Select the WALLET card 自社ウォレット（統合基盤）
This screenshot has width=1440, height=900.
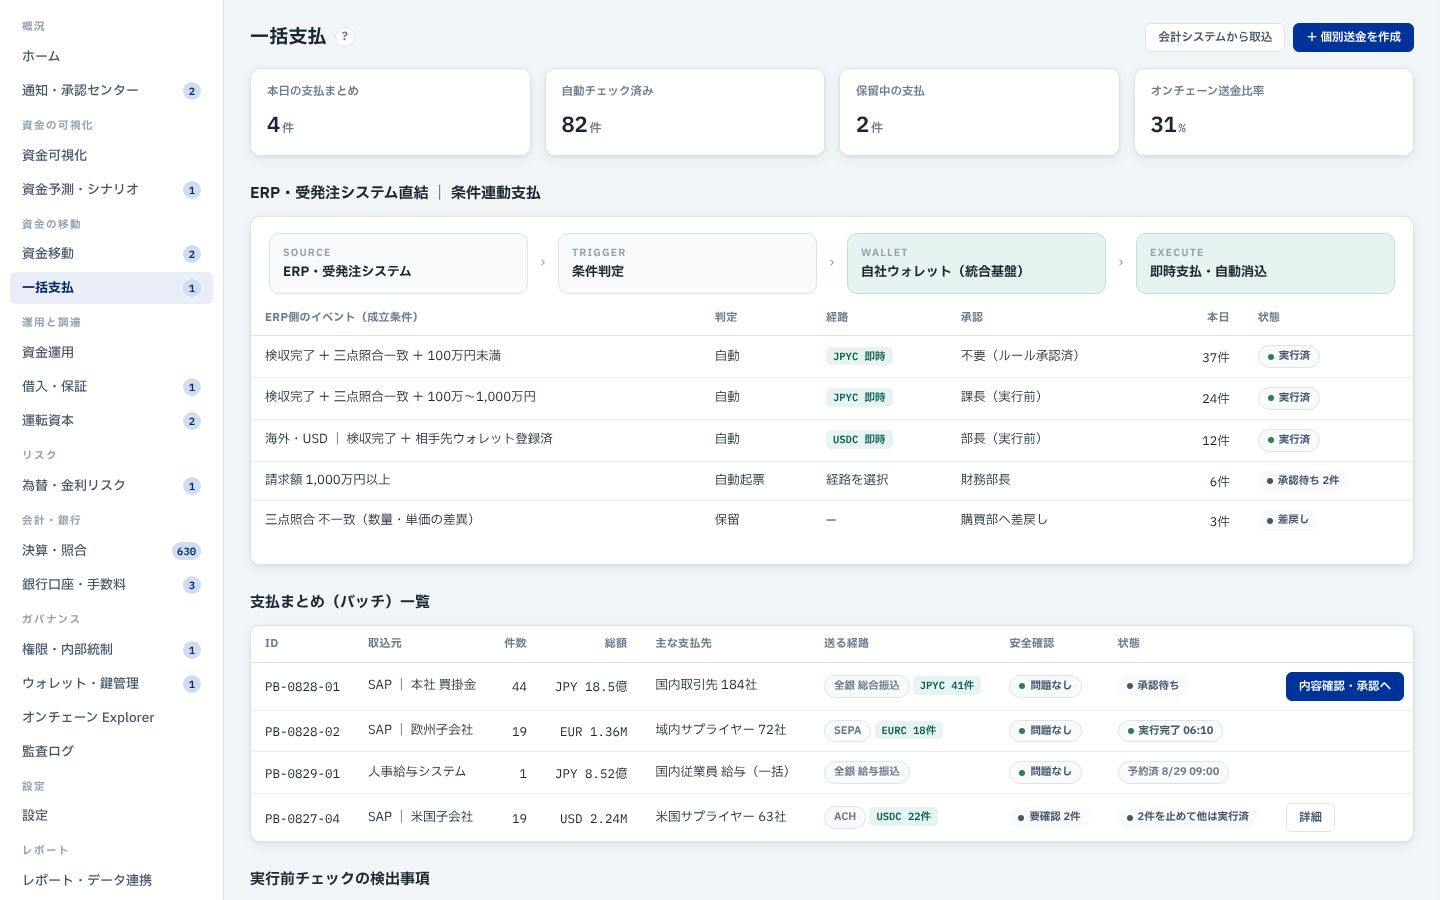click(976, 263)
